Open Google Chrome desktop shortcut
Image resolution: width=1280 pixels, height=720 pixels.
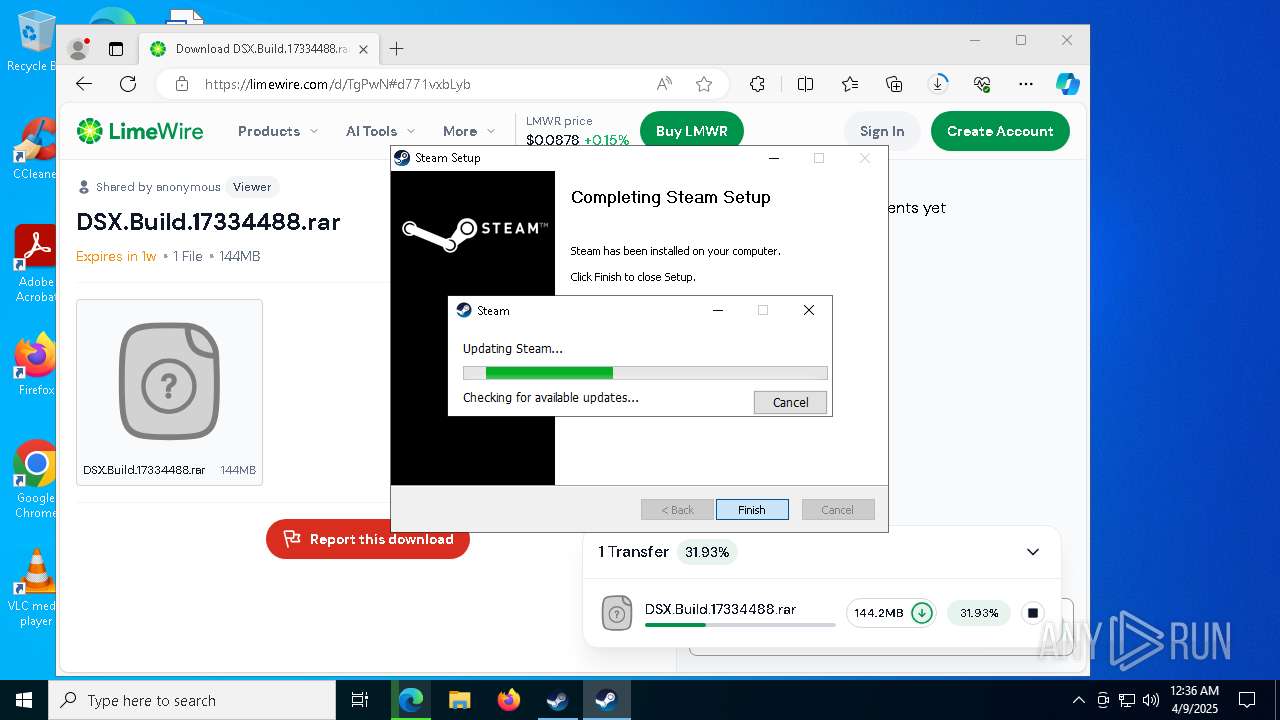click(x=35, y=480)
